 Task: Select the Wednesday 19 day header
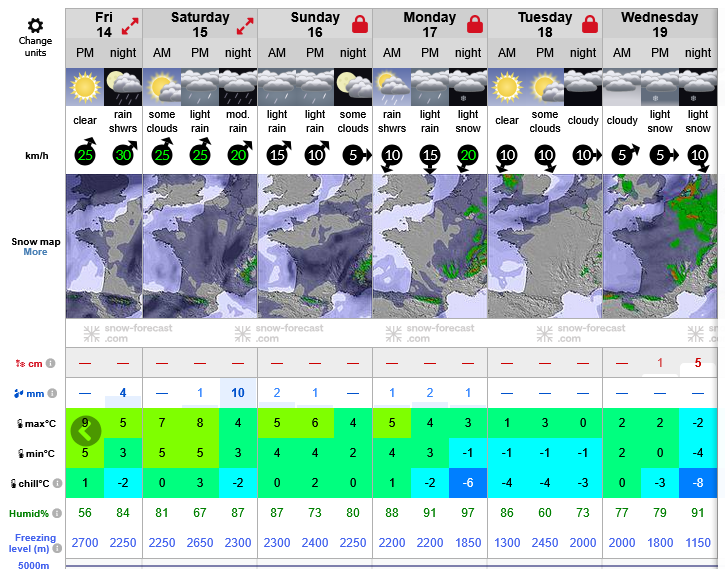click(660, 24)
